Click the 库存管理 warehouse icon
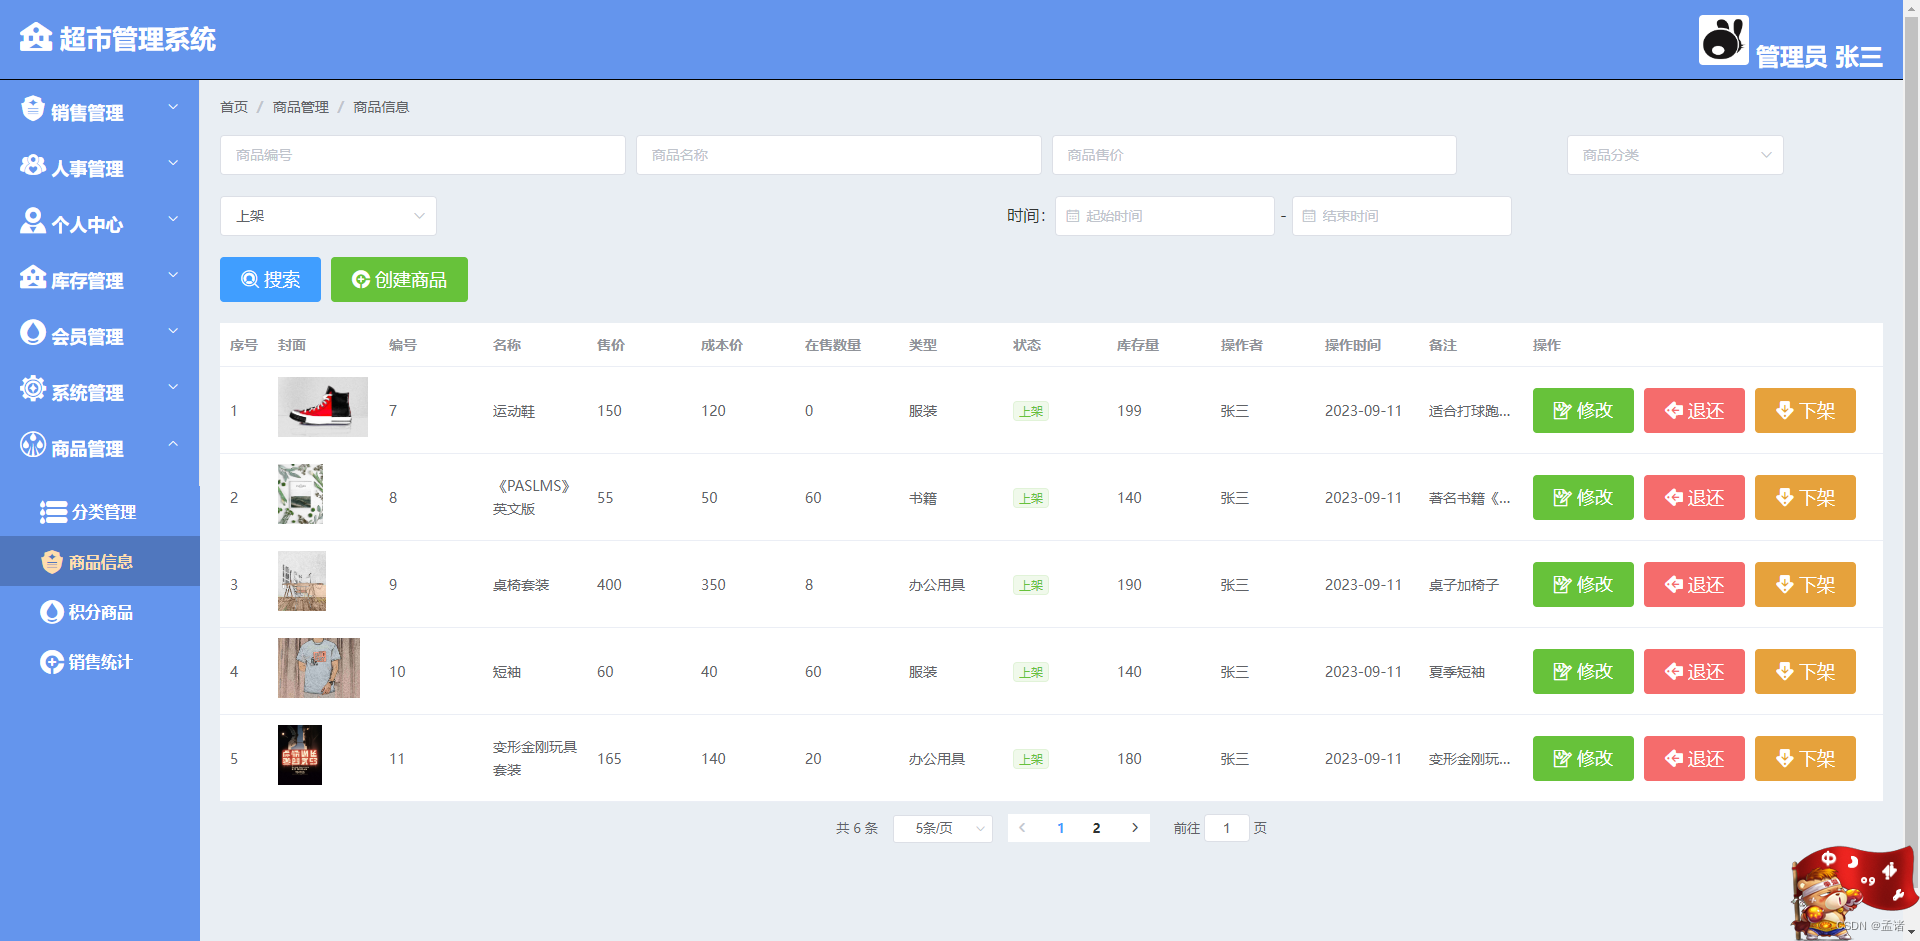Viewport: 1920px width, 941px height. pos(33,277)
